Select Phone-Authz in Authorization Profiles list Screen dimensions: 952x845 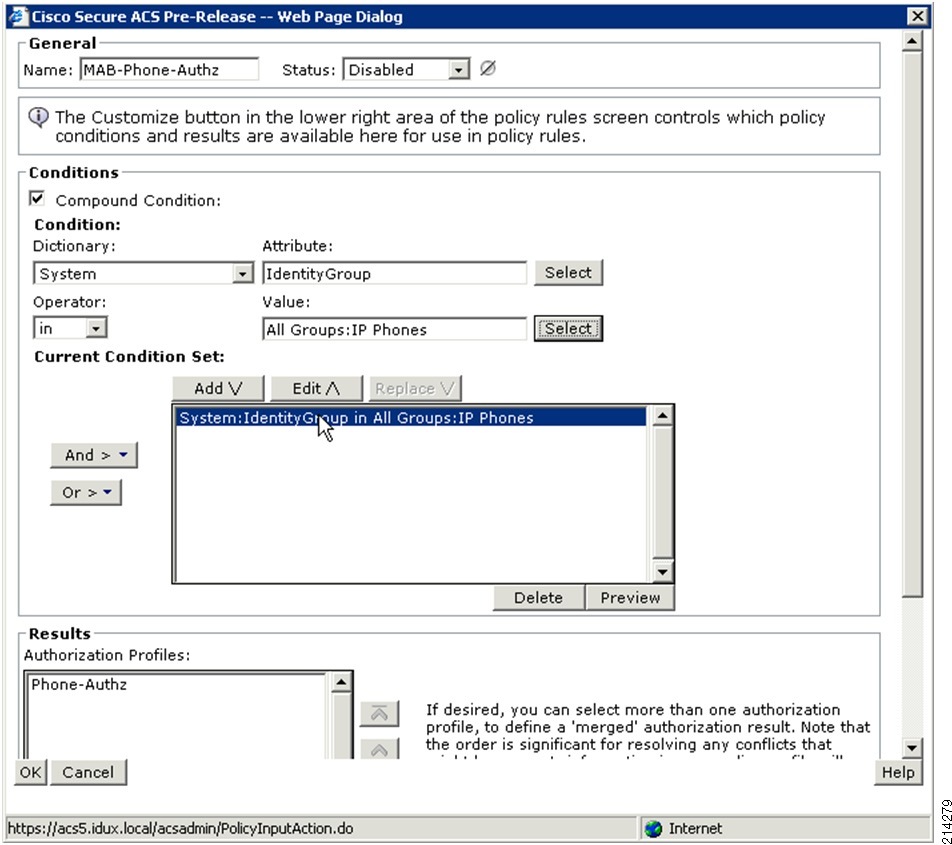(79, 685)
